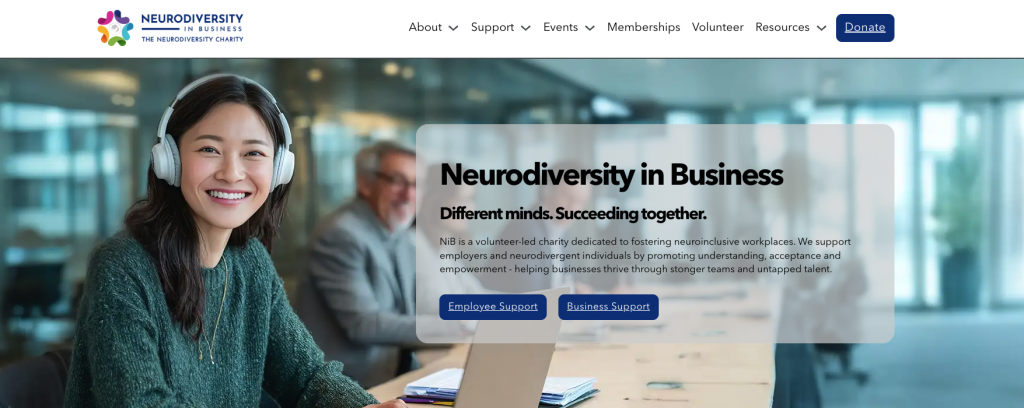Viewport: 1024px width, 408px height.
Task: Select the Resources navigation label
Action: click(782, 27)
